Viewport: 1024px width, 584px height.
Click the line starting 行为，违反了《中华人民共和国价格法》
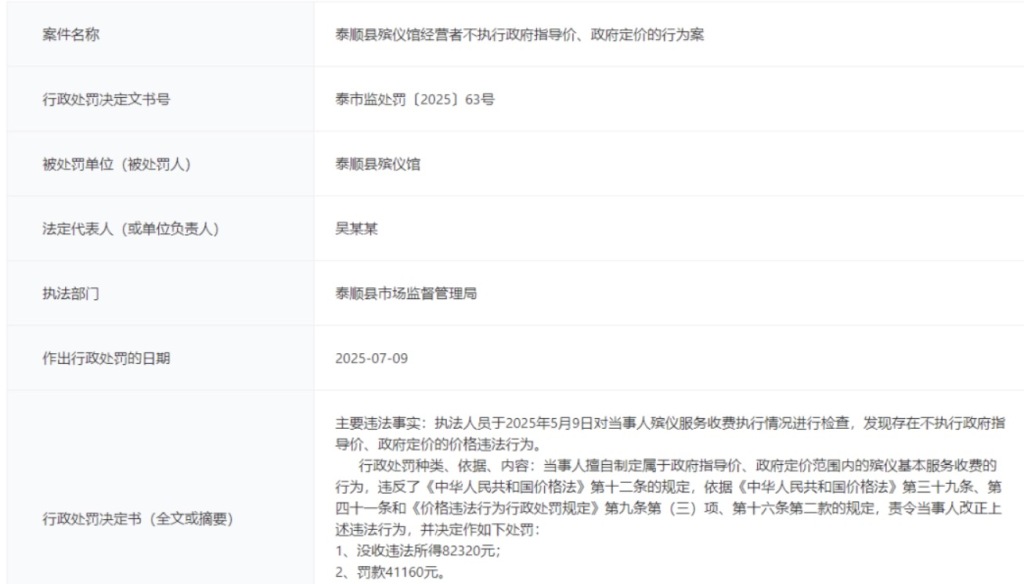pyautogui.click(x=668, y=487)
